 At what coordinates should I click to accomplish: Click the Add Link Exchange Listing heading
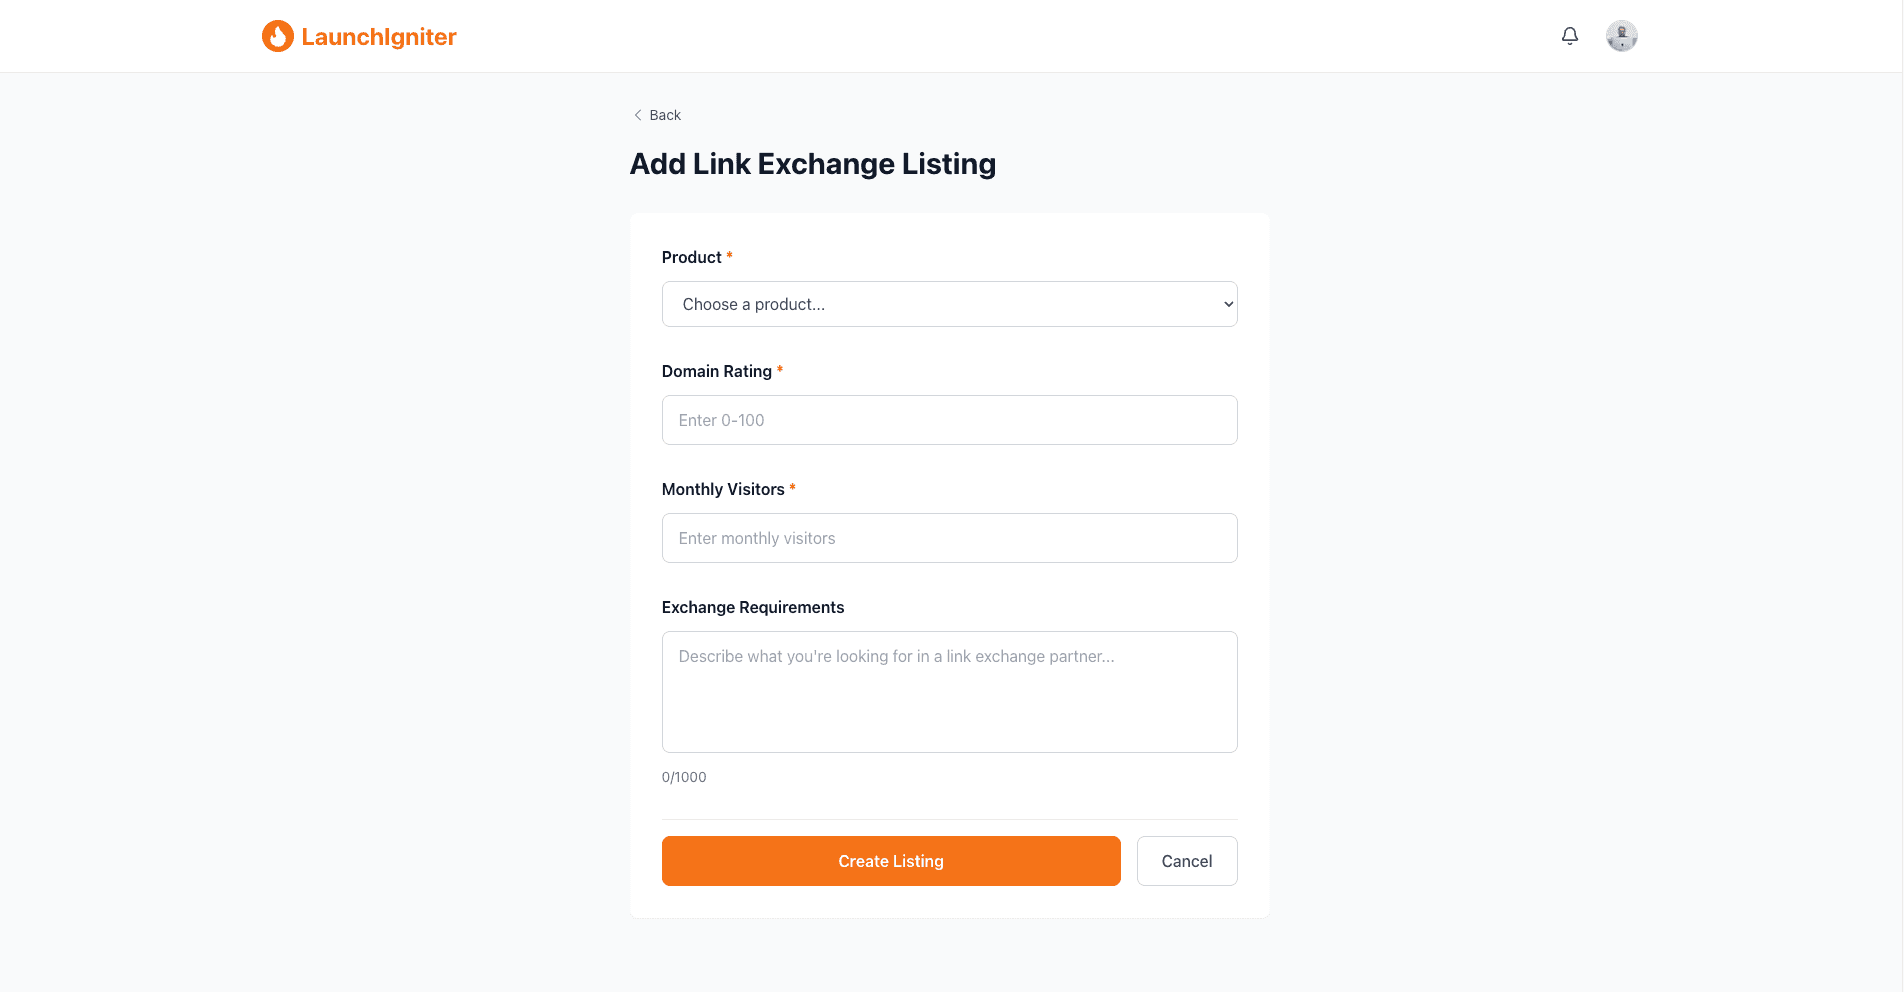812,163
